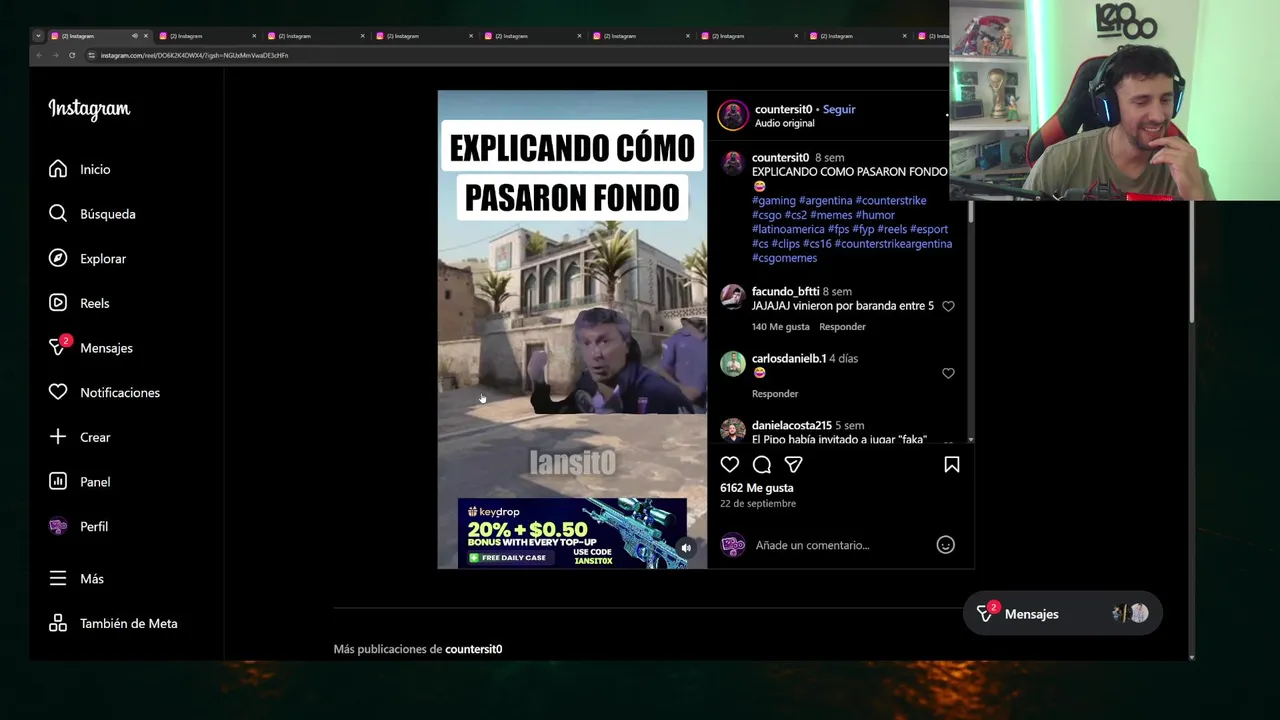The width and height of the screenshot is (1280, 720).
Task: Open danielacosta215 username link
Action: click(x=792, y=425)
